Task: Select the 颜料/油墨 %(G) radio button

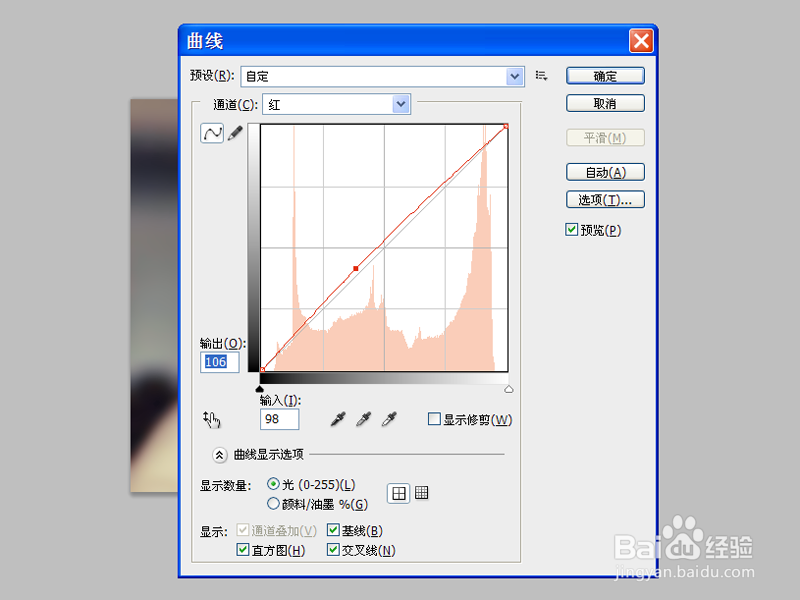Action: pyautogui.click(x=273, y=504)
